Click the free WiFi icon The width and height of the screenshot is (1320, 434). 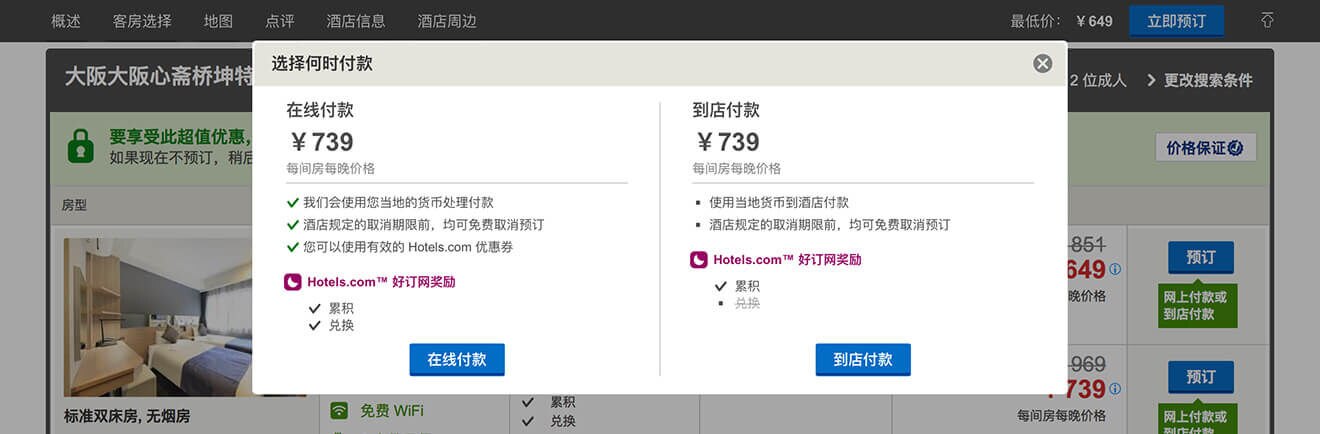pyautogui.click(x=340, y=410)
